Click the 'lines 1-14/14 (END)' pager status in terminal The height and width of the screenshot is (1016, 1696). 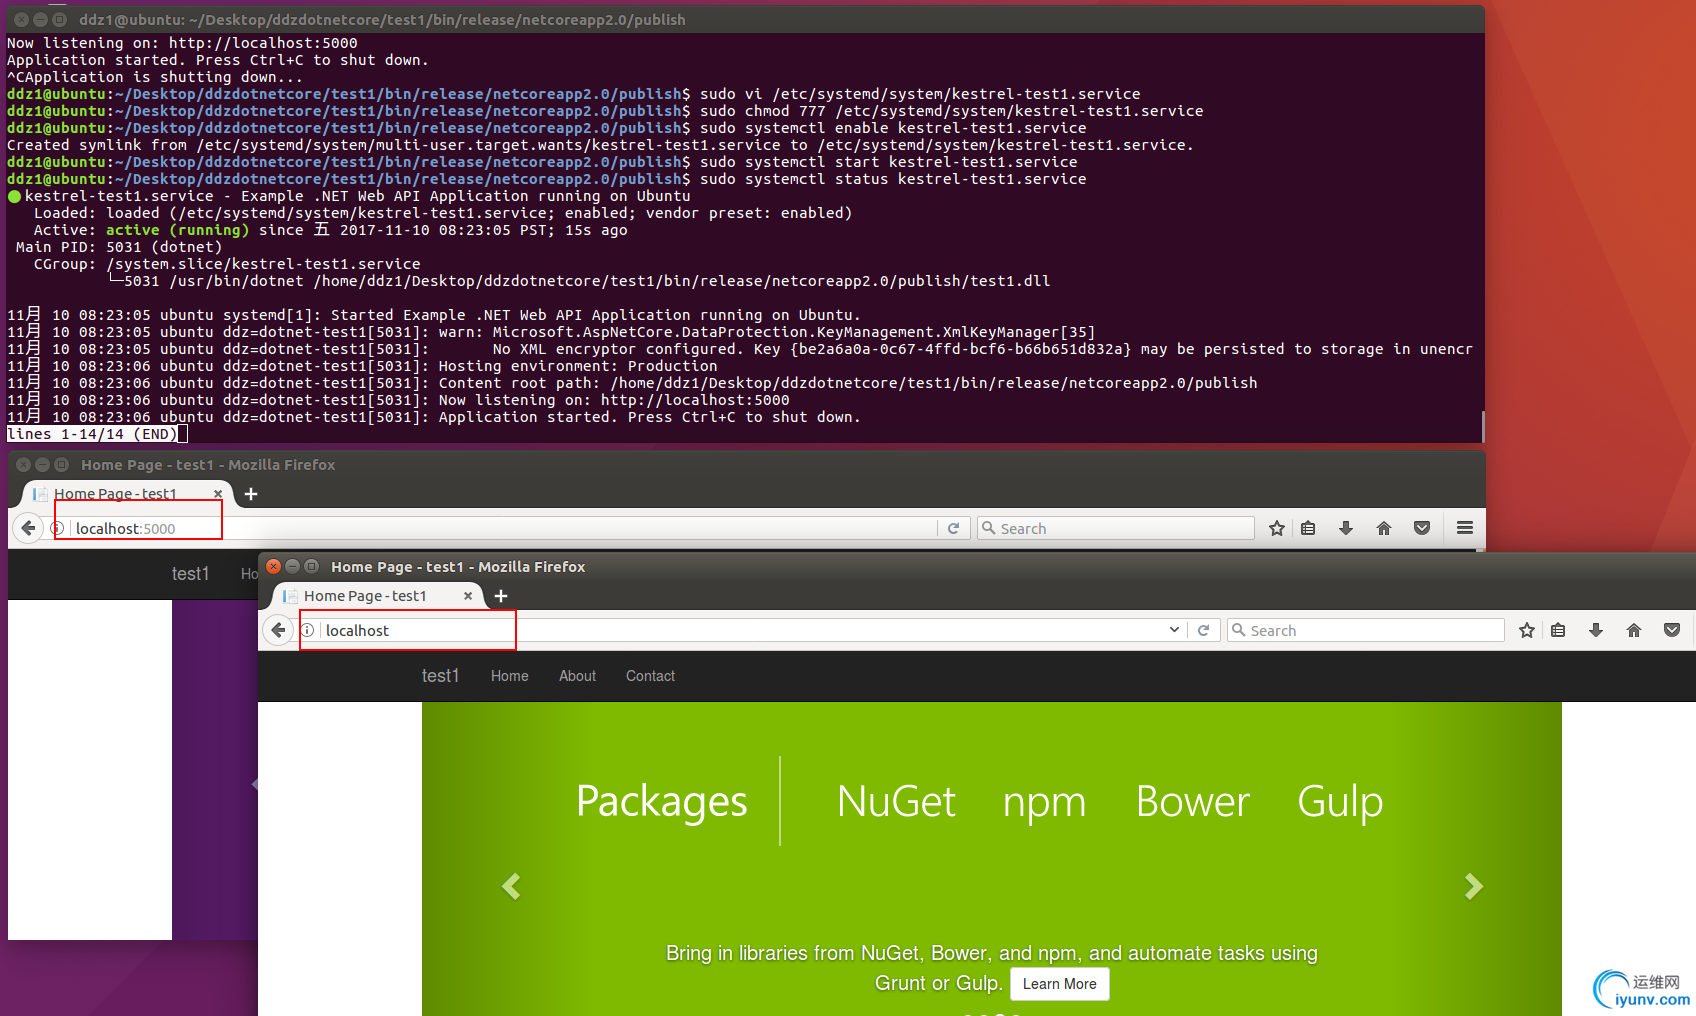(93, 434)
